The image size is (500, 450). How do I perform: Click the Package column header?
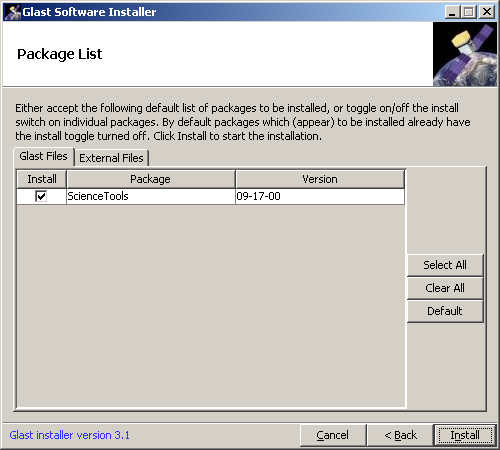tap(151, 179)
